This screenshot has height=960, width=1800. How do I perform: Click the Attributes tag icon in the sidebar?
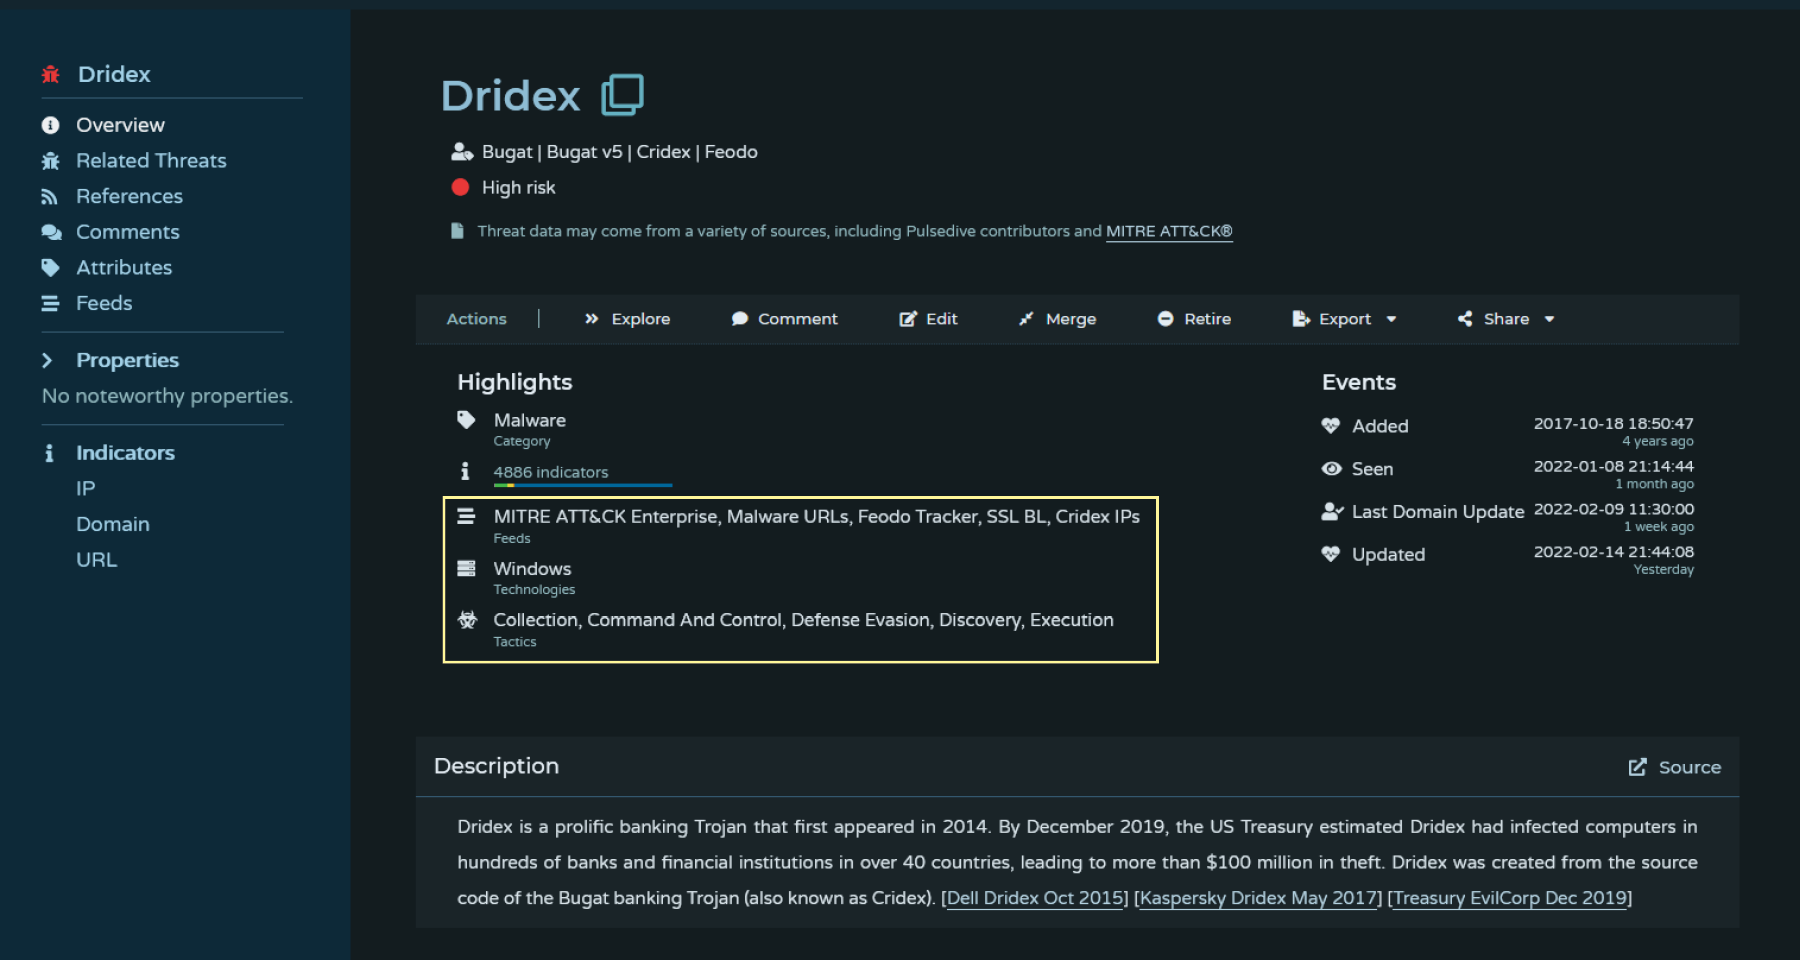(x=50, y=268)
